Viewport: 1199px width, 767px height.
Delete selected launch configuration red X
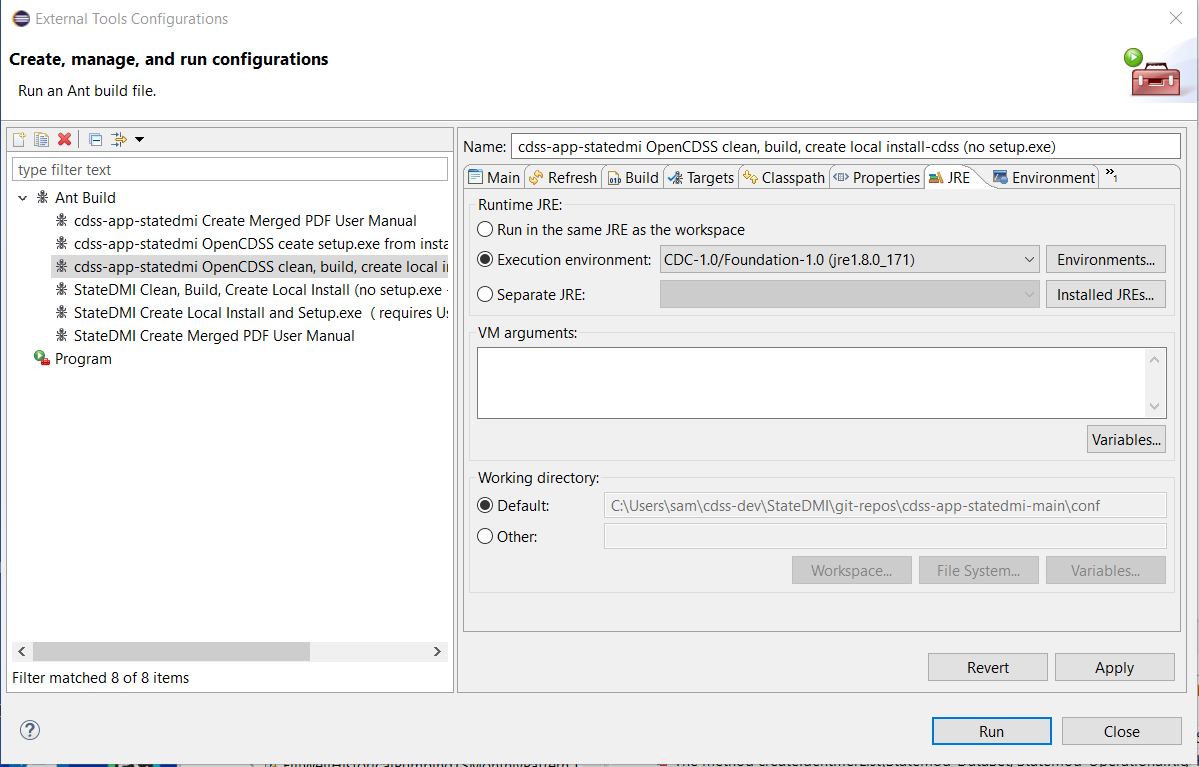[64, 139]
